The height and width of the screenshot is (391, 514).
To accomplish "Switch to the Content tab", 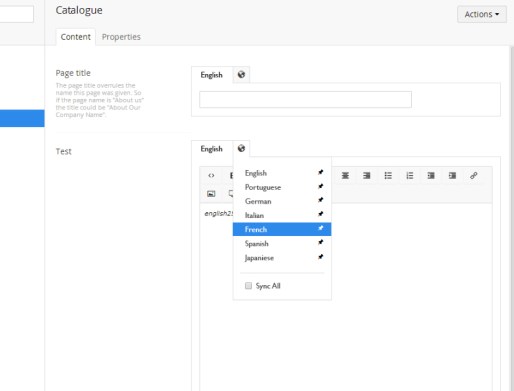I will point(76,37).
